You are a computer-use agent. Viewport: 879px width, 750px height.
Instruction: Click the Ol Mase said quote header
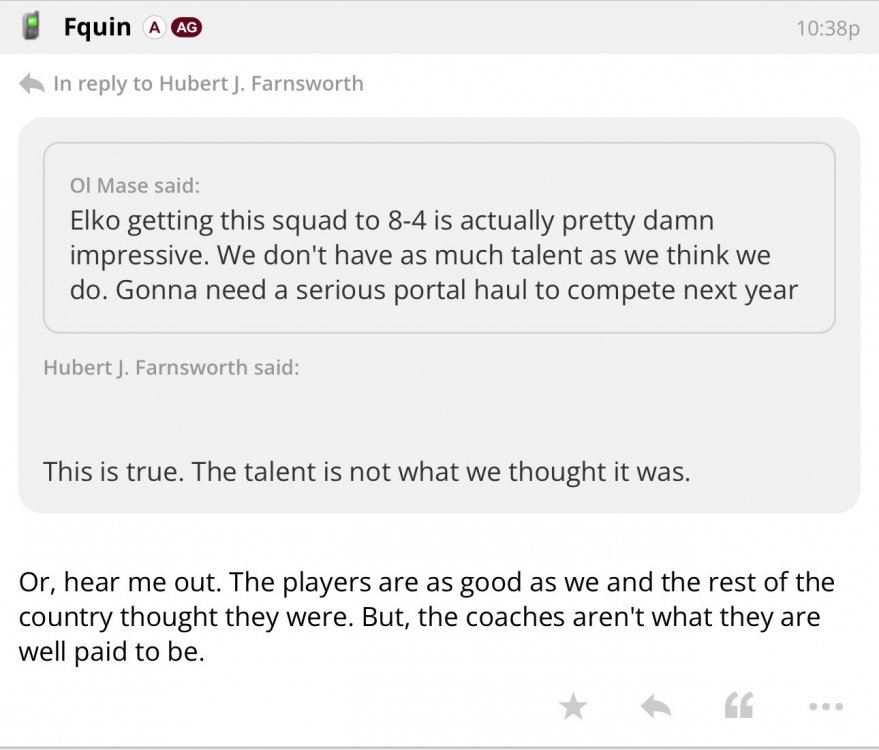click(134, 185)
